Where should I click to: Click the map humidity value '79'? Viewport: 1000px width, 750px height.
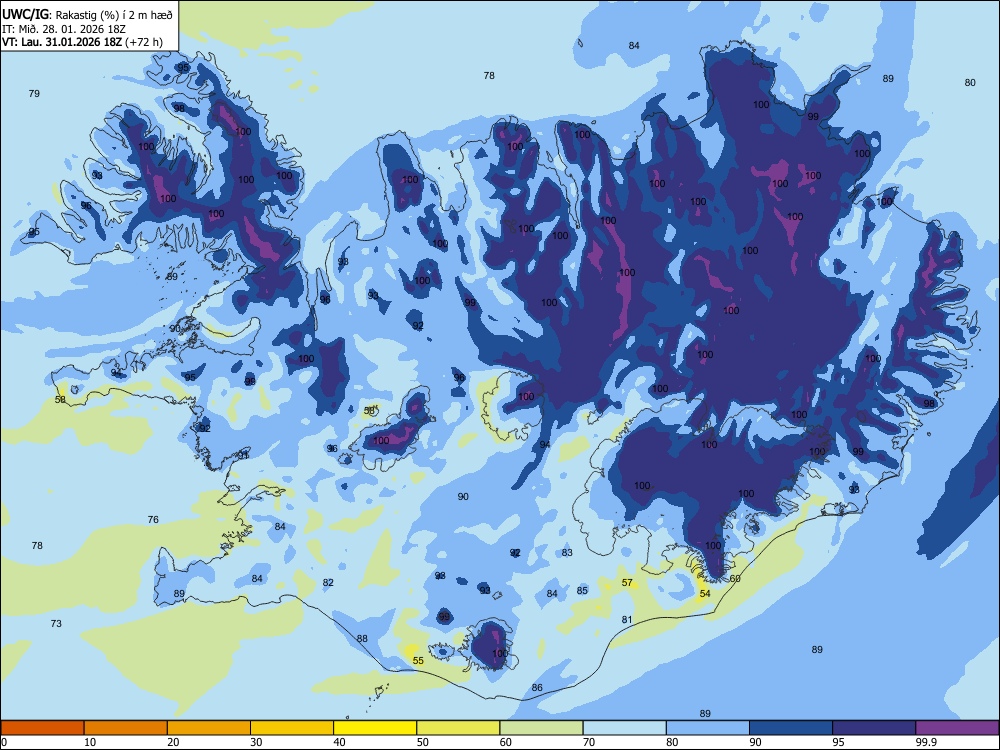click(x=34, y=94)
